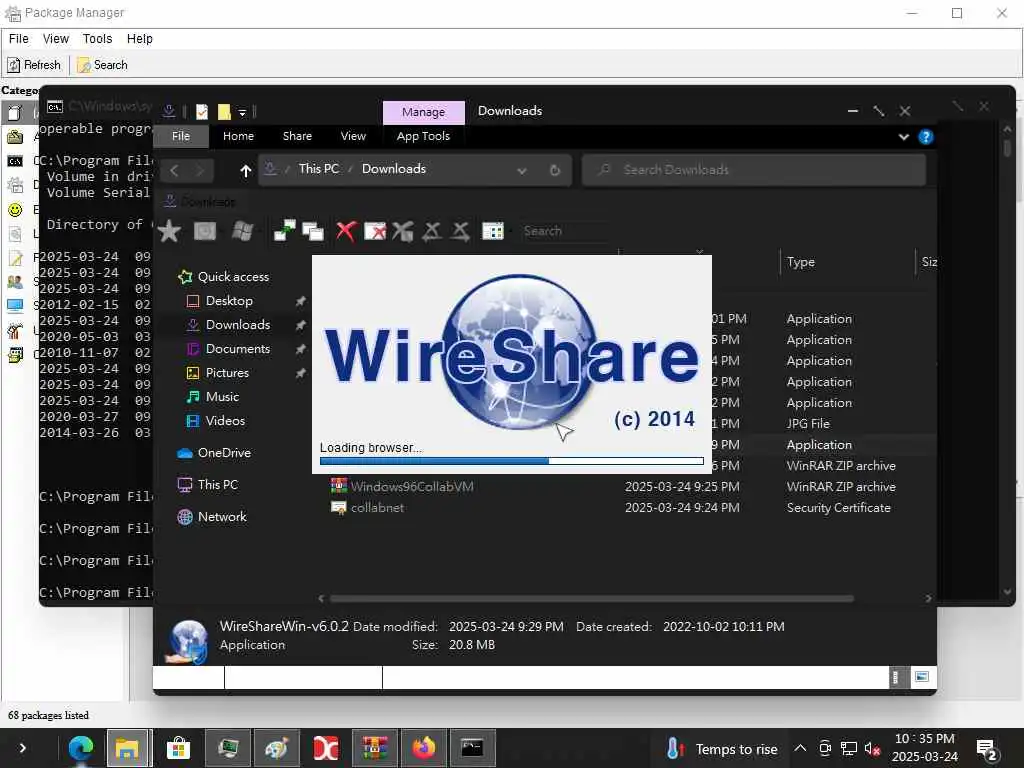This screenshot has height=768, width=1024.
Task: Select Quick access in navigation pane
Action: coord(223,277)
